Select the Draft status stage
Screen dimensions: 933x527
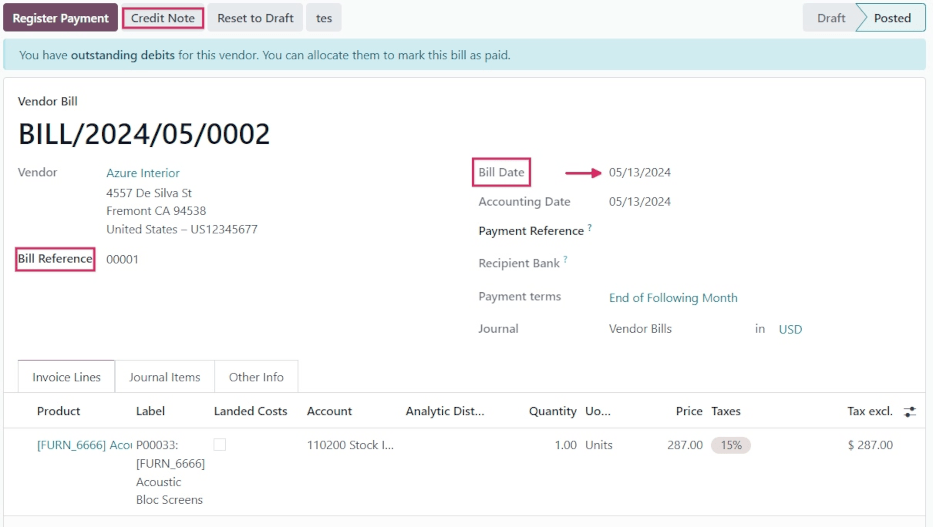(830, 18)
